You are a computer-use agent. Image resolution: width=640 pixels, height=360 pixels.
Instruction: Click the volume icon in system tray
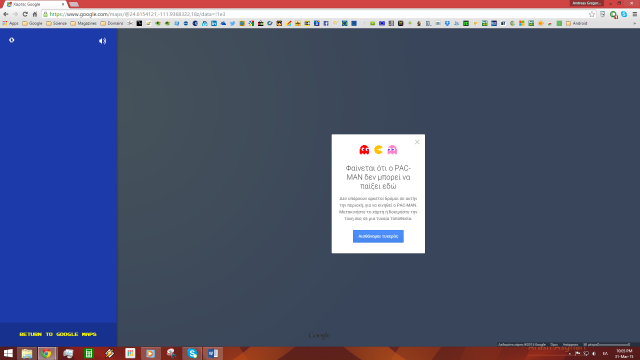pos(594,353)
